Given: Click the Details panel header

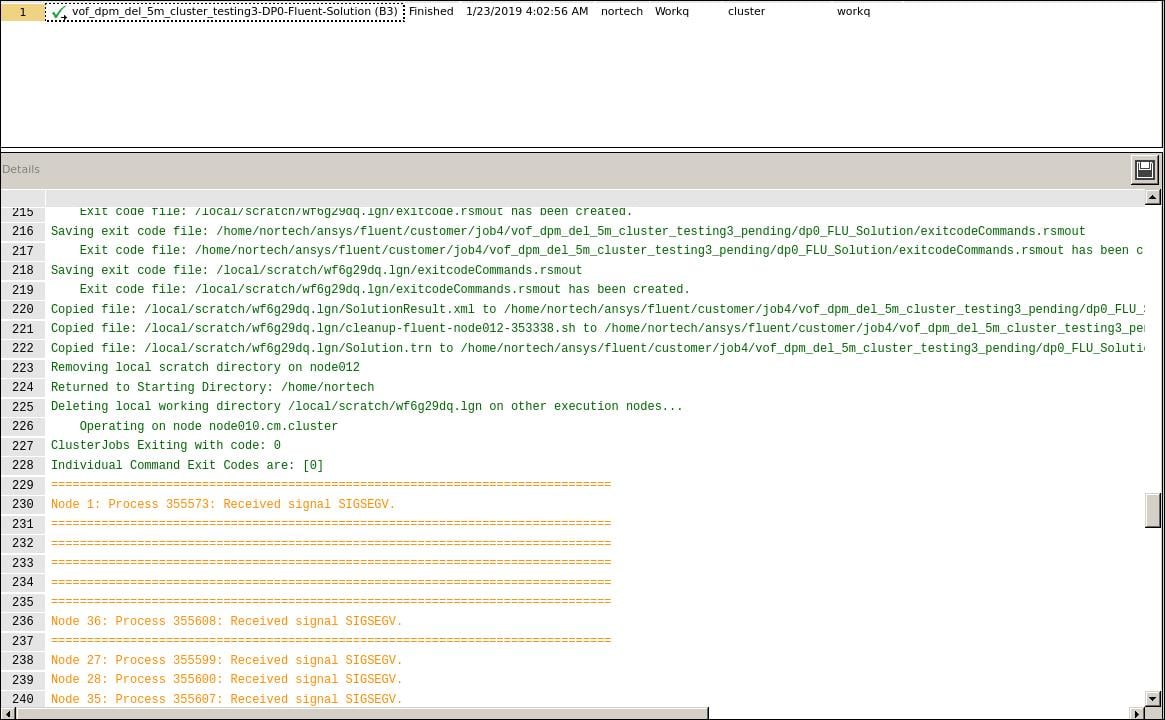Looking at the screenshot, I should point(21,169).
